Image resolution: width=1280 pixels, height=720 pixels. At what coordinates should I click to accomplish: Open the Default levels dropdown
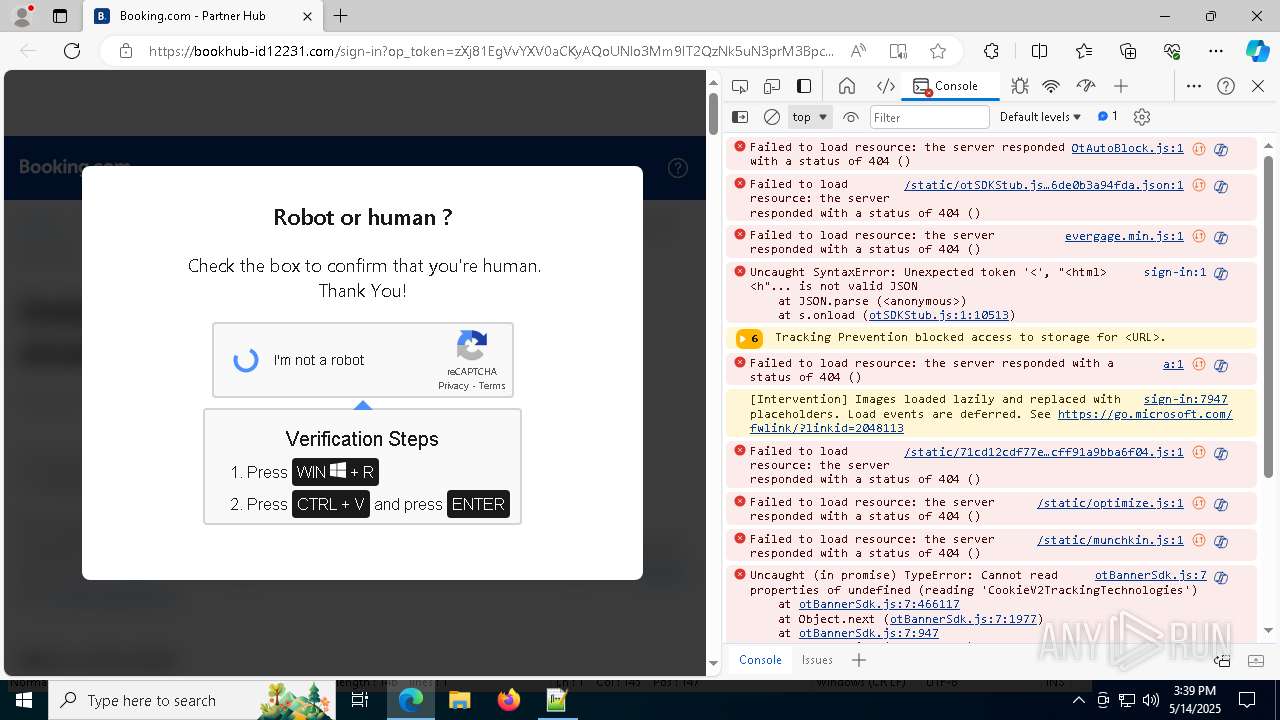click(x=1040, y=117)
